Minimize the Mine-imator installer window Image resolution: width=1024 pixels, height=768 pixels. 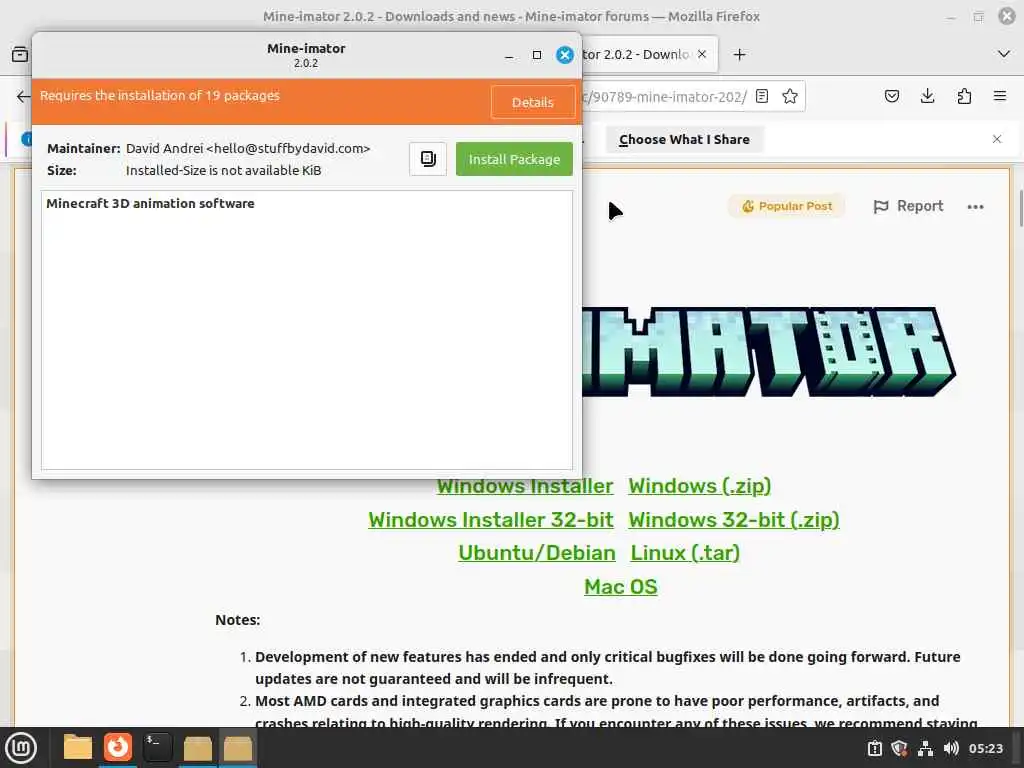(x=509, y=56)
